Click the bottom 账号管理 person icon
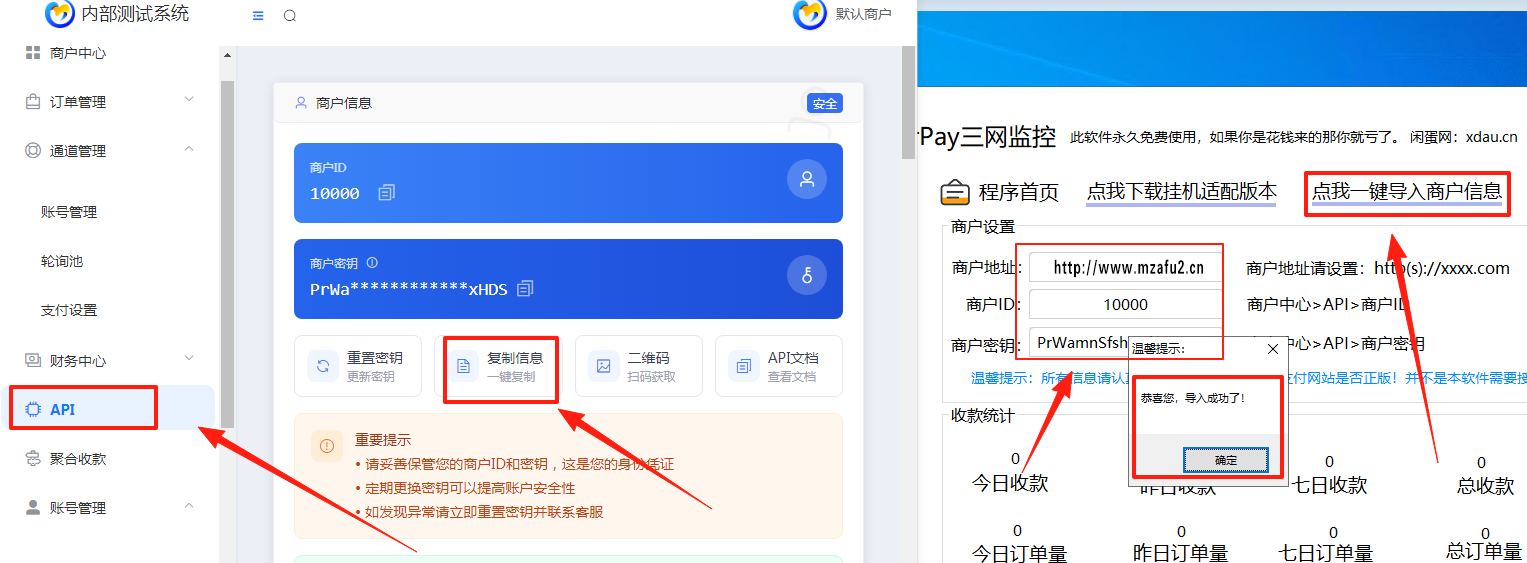The height and width of the screenshot is (563, 1527). click(x=33, y=507)
